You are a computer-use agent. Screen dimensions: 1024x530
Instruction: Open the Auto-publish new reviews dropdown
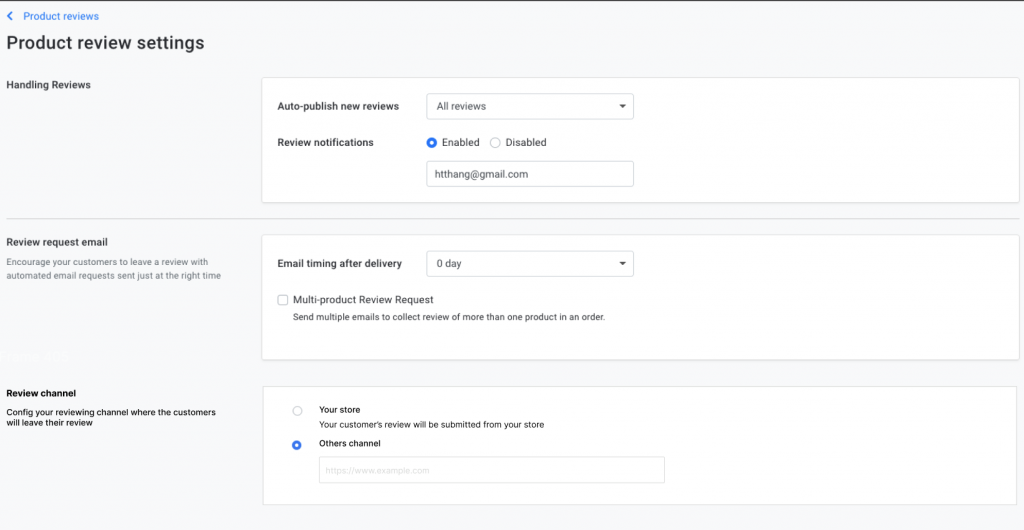(x=530, y=106)
